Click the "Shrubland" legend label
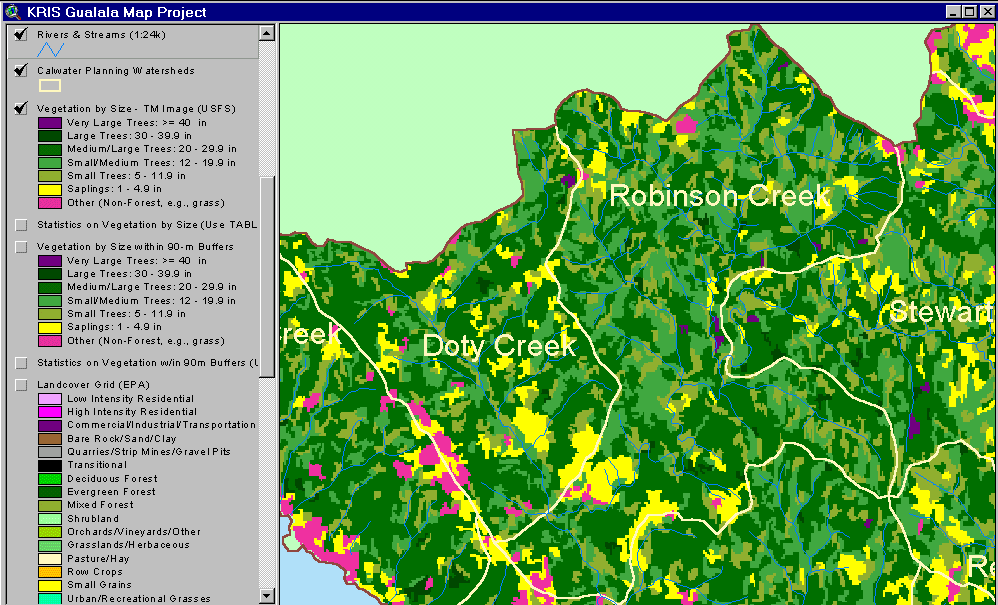This screenshot has width=998, height=605. point(93,518)
